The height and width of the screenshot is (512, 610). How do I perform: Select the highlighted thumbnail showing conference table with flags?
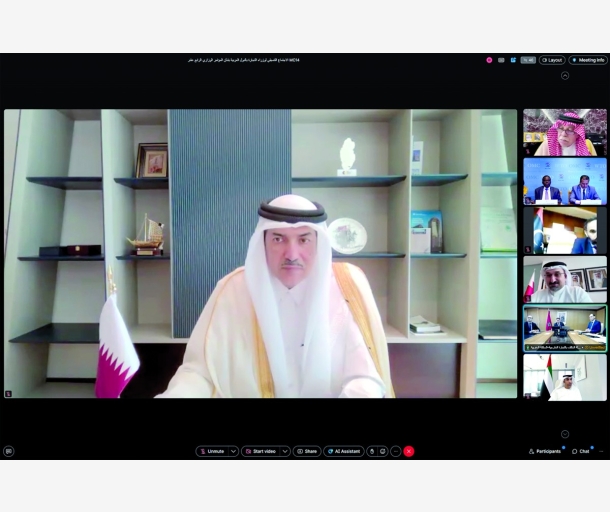click(x=564, y=328)
